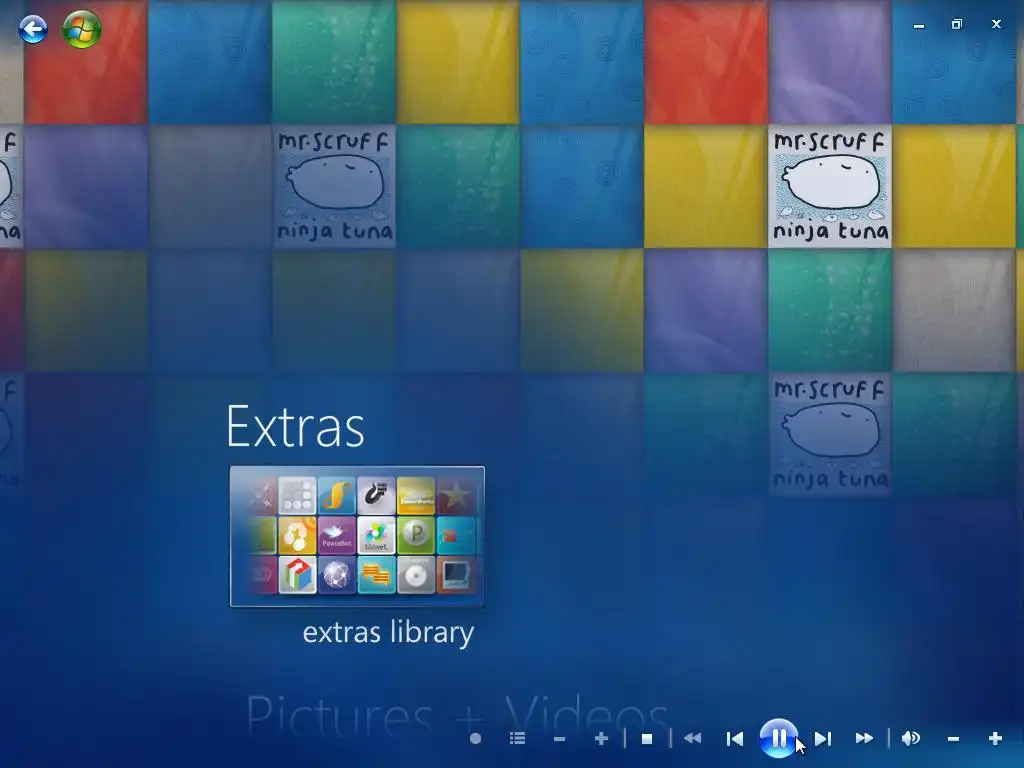Fast forward with the double right arrows
This screenshot has height=768, width=1024.
tap(864, 739)
